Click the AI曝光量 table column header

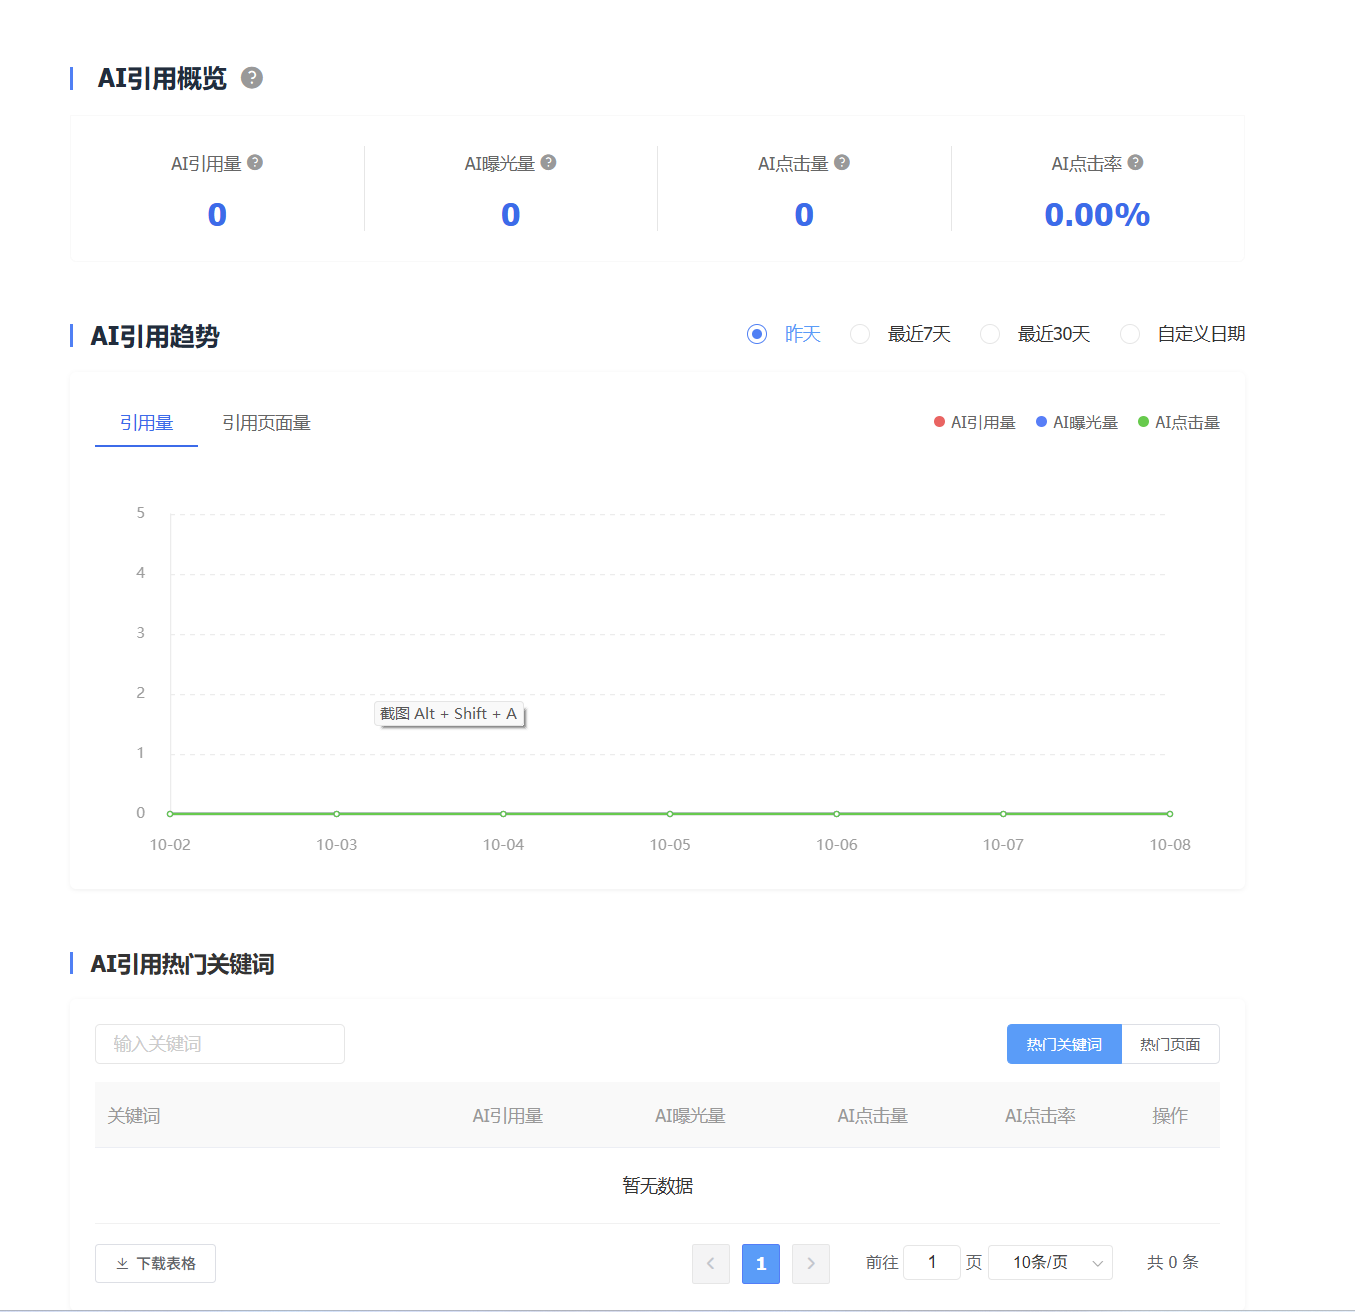click(690, 1116)
